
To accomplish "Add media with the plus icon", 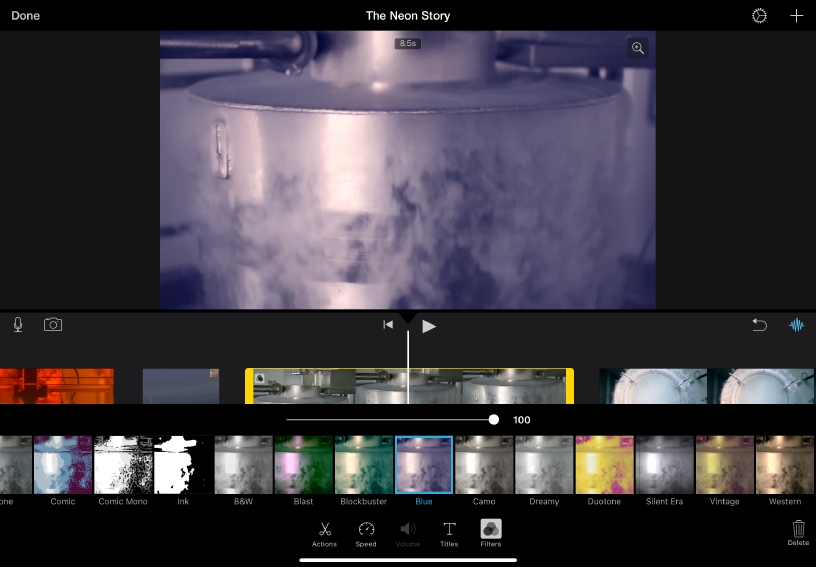I will [796, 16].
